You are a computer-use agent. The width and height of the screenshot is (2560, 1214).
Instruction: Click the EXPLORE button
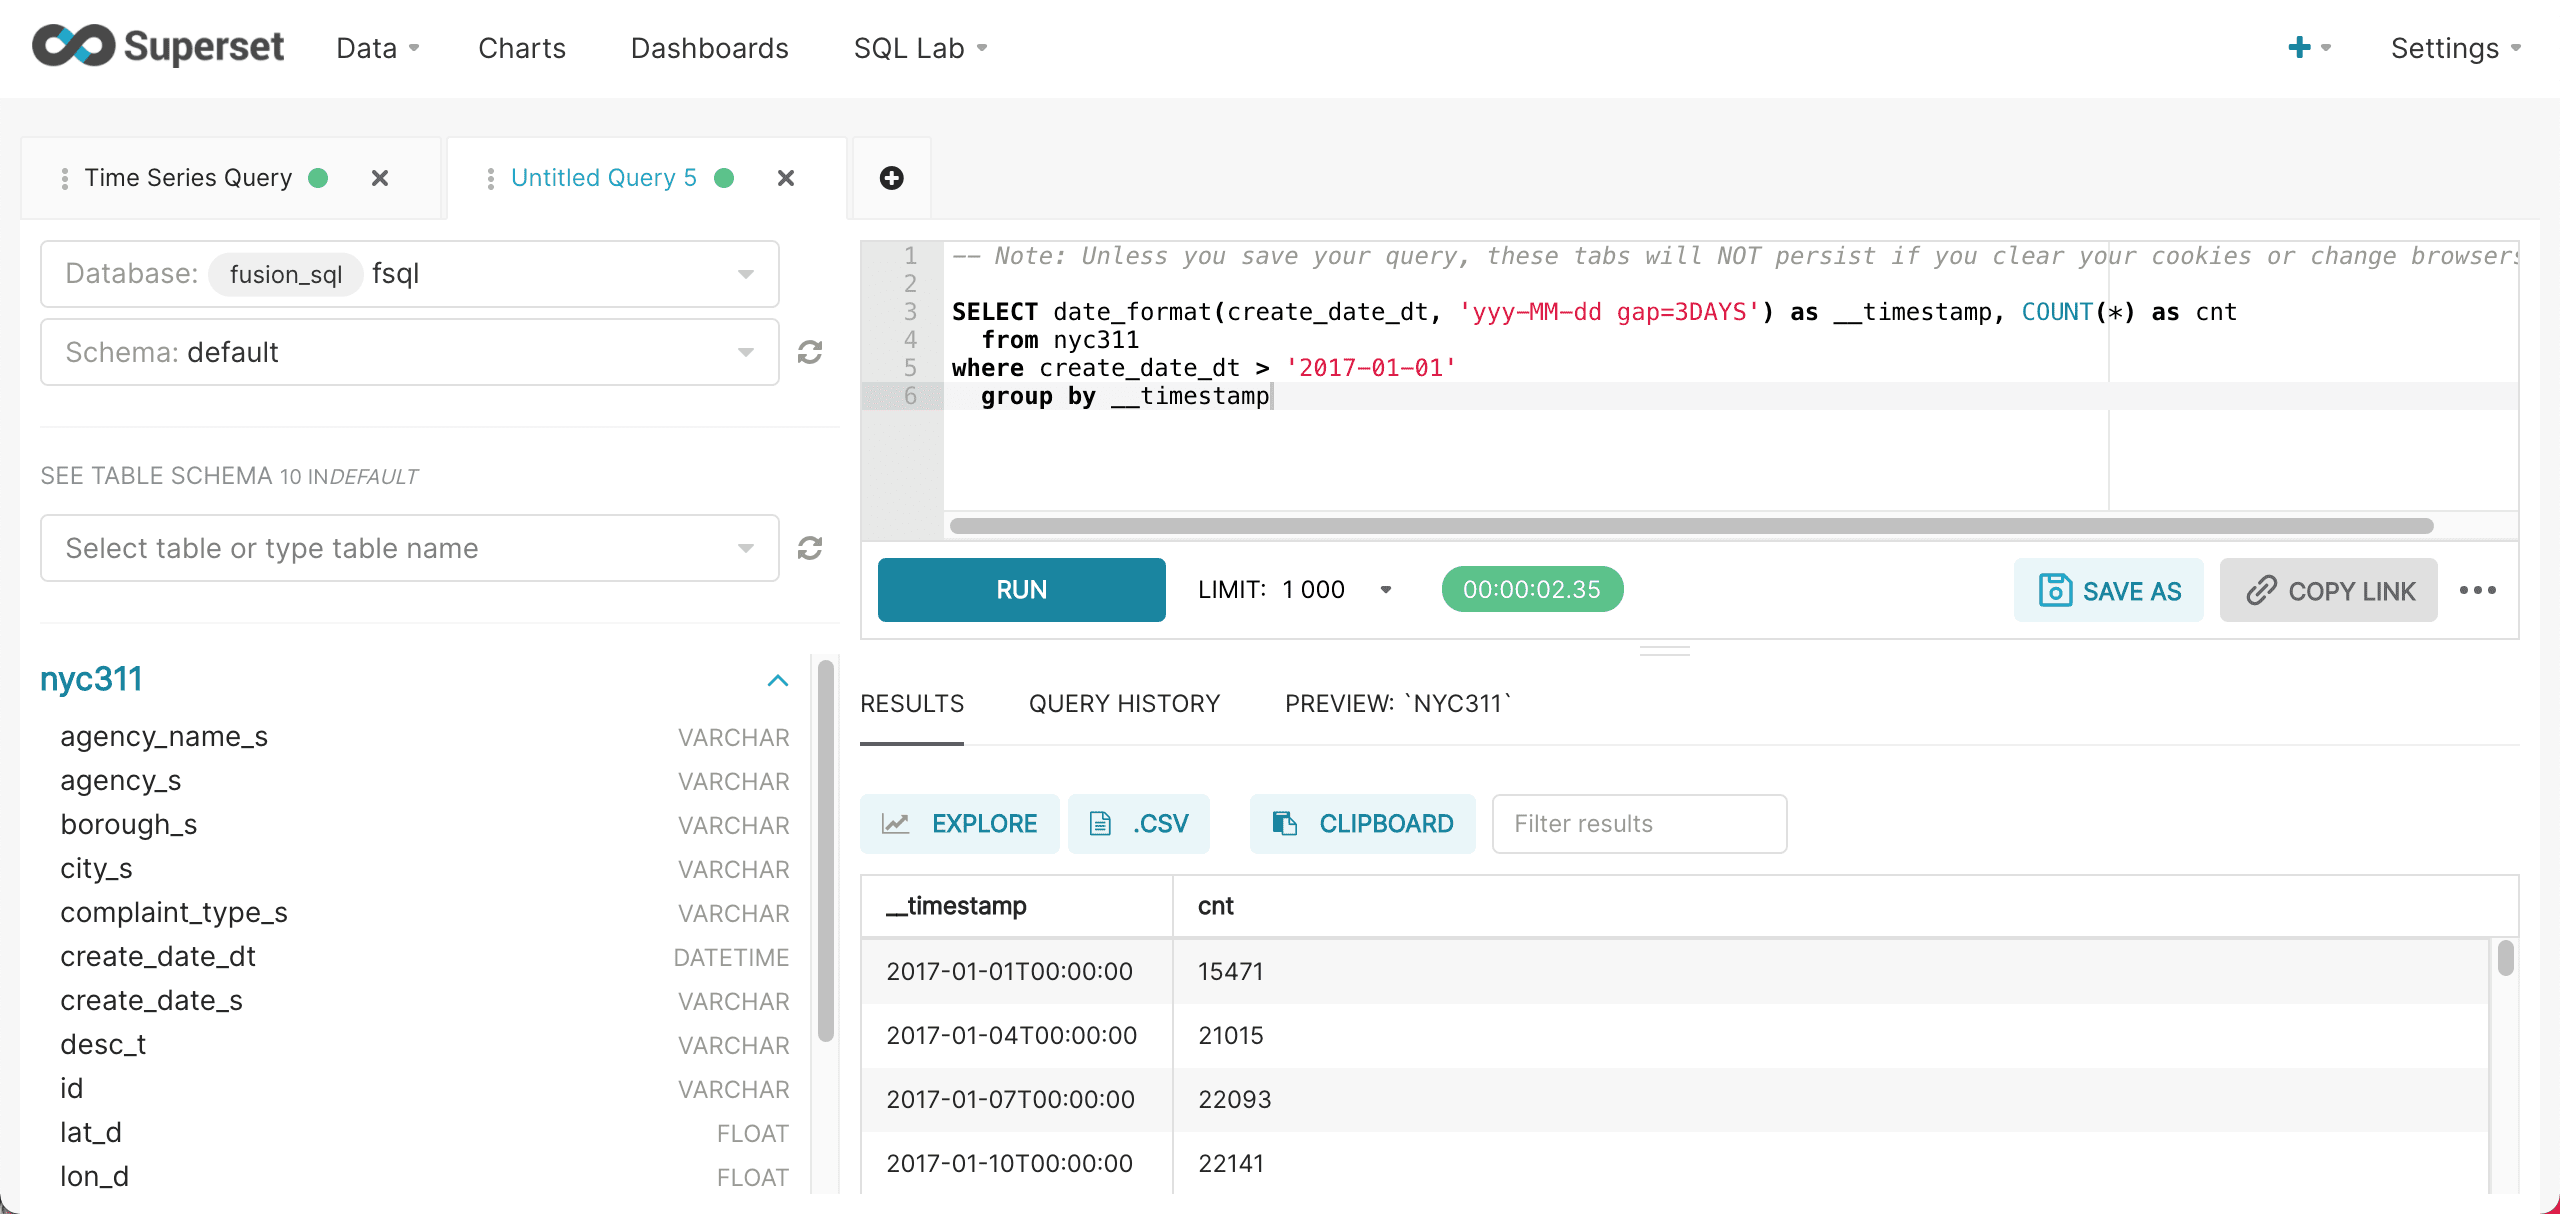pyautogui.click(x=960, y=824)
